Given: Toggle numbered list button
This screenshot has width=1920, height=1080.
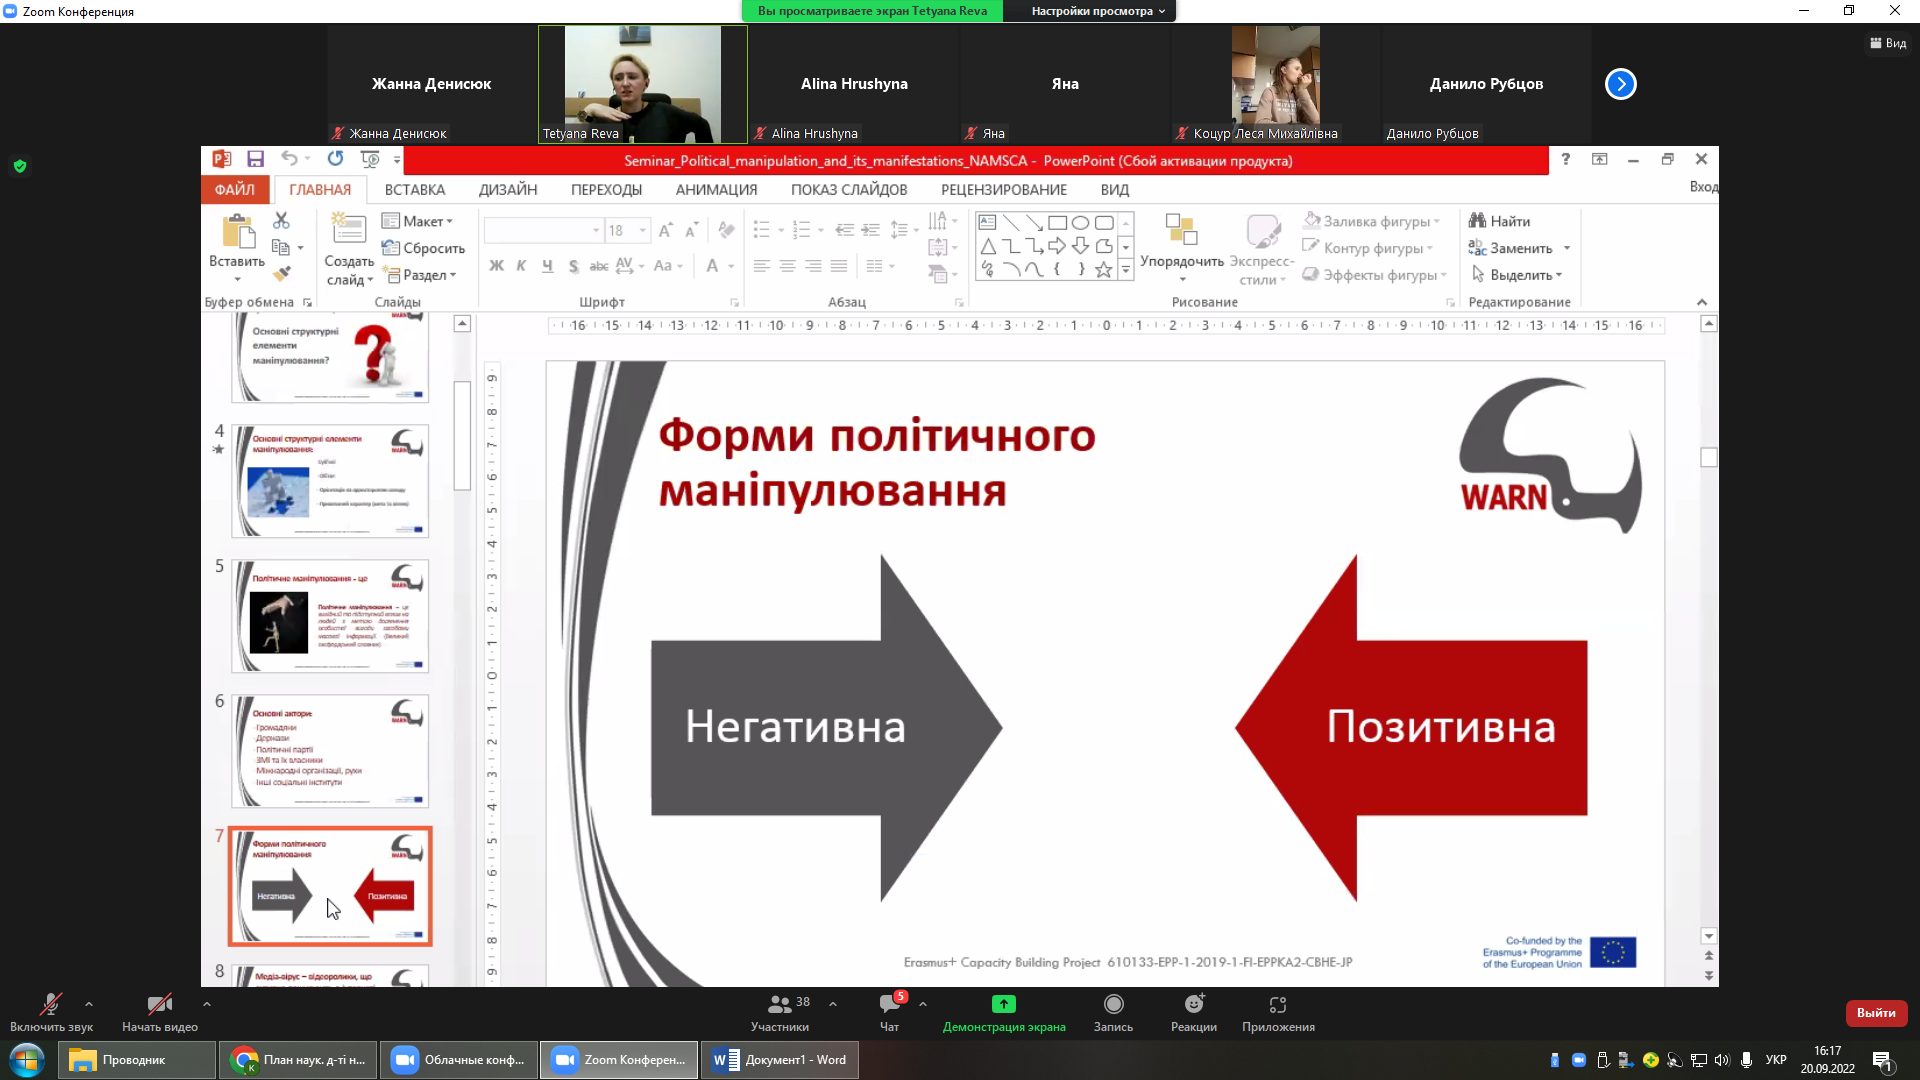Looking at the screenshot, I should coord(802,231).
